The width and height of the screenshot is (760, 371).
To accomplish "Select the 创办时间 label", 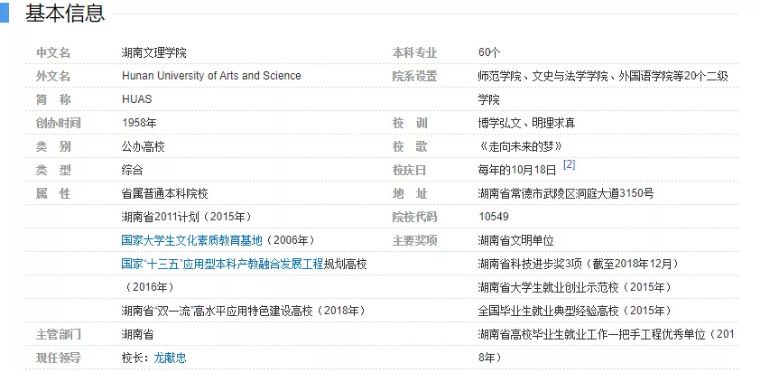I will coord(58,123).
